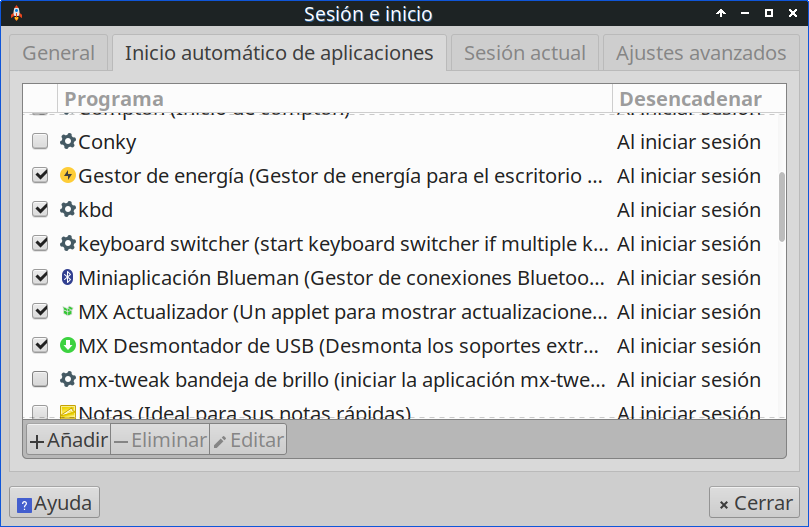
Task: Select Miniaplicación Blueman entry text
Action: point(342,278)
